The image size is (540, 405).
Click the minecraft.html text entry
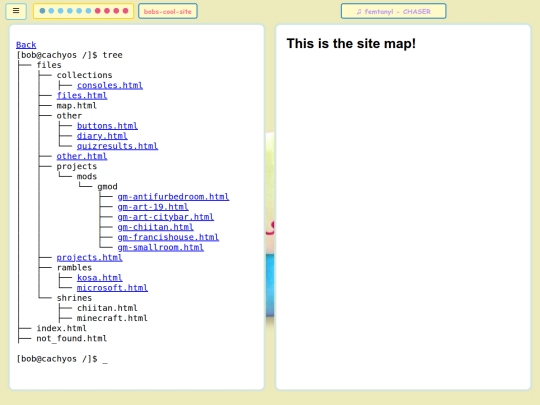(112, 318)
